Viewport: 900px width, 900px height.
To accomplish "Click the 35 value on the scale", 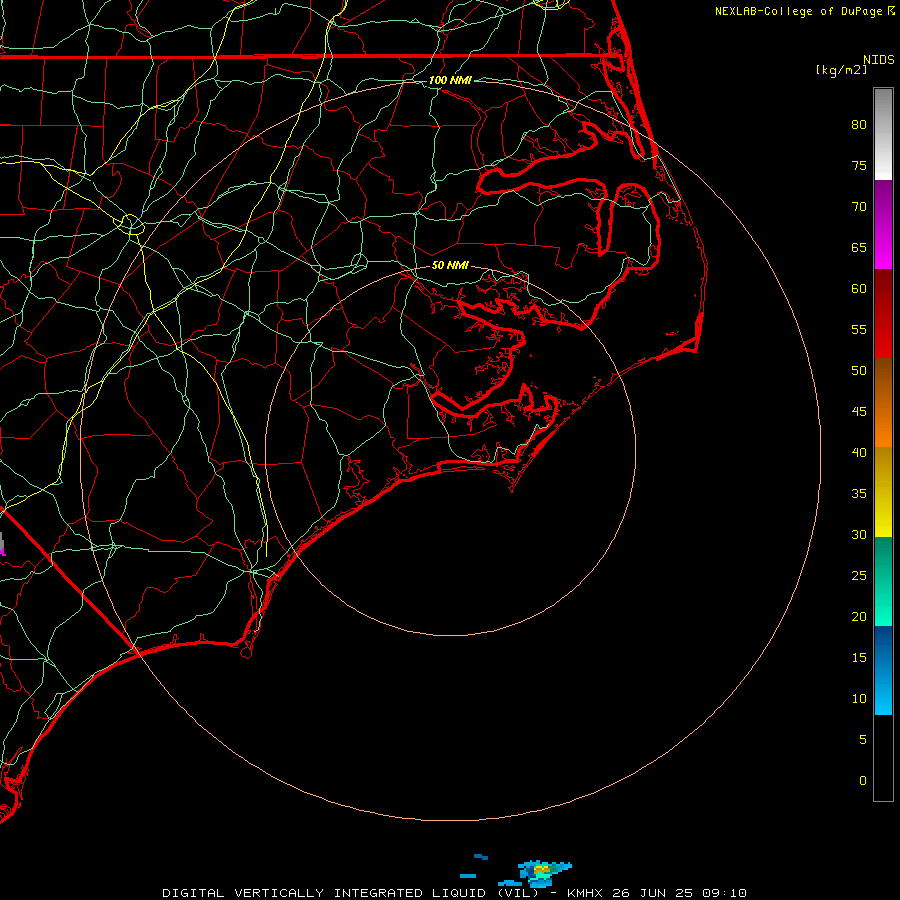I will [x=859, y=494].
